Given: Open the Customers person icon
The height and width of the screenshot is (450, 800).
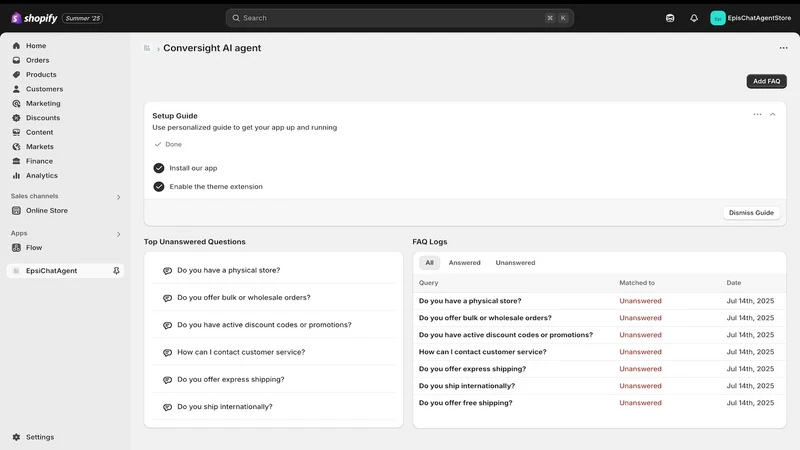Looking at the screenshot, I should [16, 89].
